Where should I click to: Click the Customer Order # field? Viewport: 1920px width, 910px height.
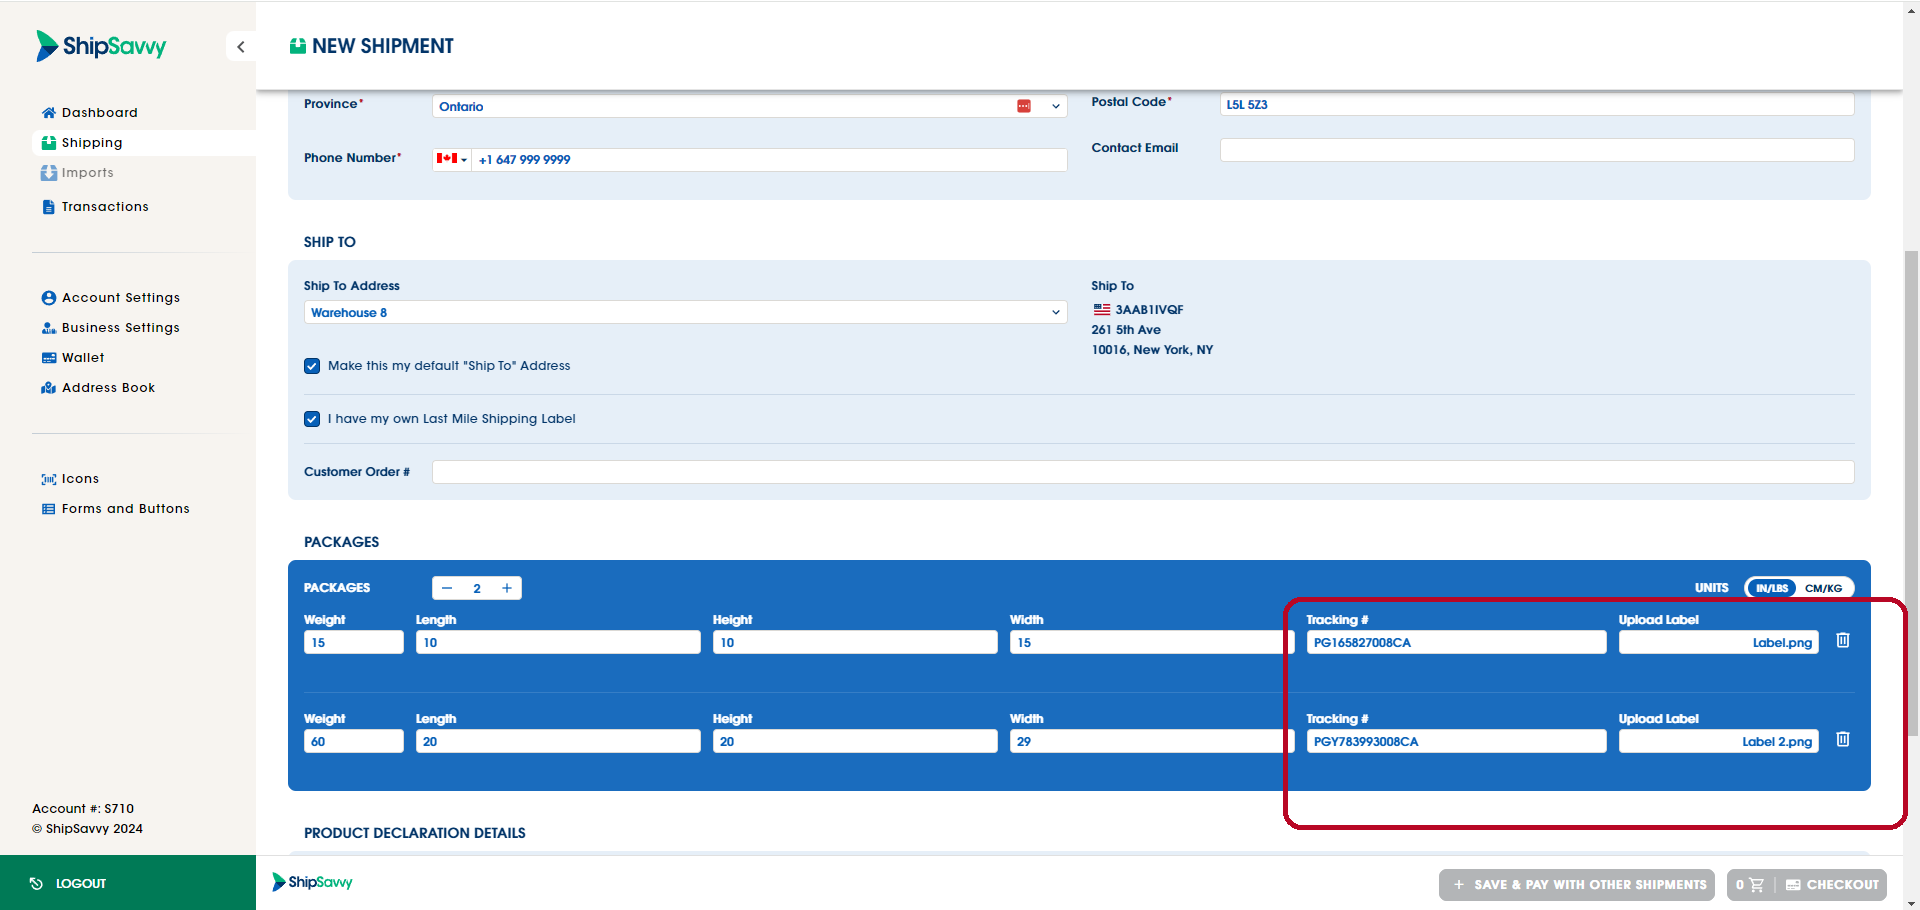coord(1143,472)
